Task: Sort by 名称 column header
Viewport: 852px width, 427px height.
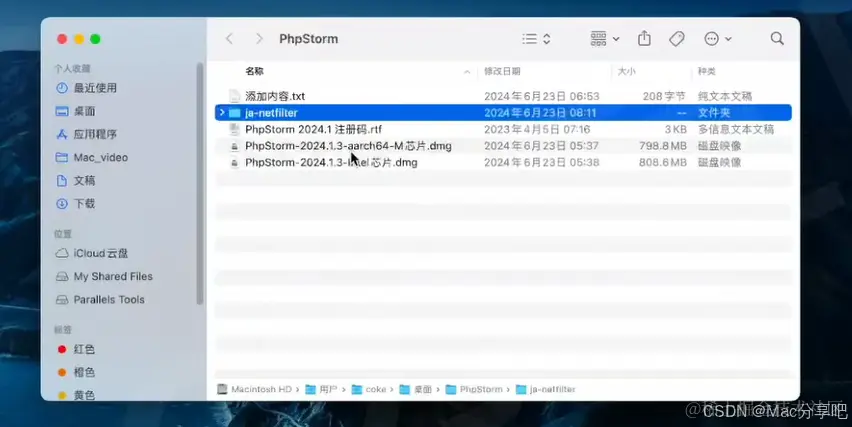Action: (254, 71)
